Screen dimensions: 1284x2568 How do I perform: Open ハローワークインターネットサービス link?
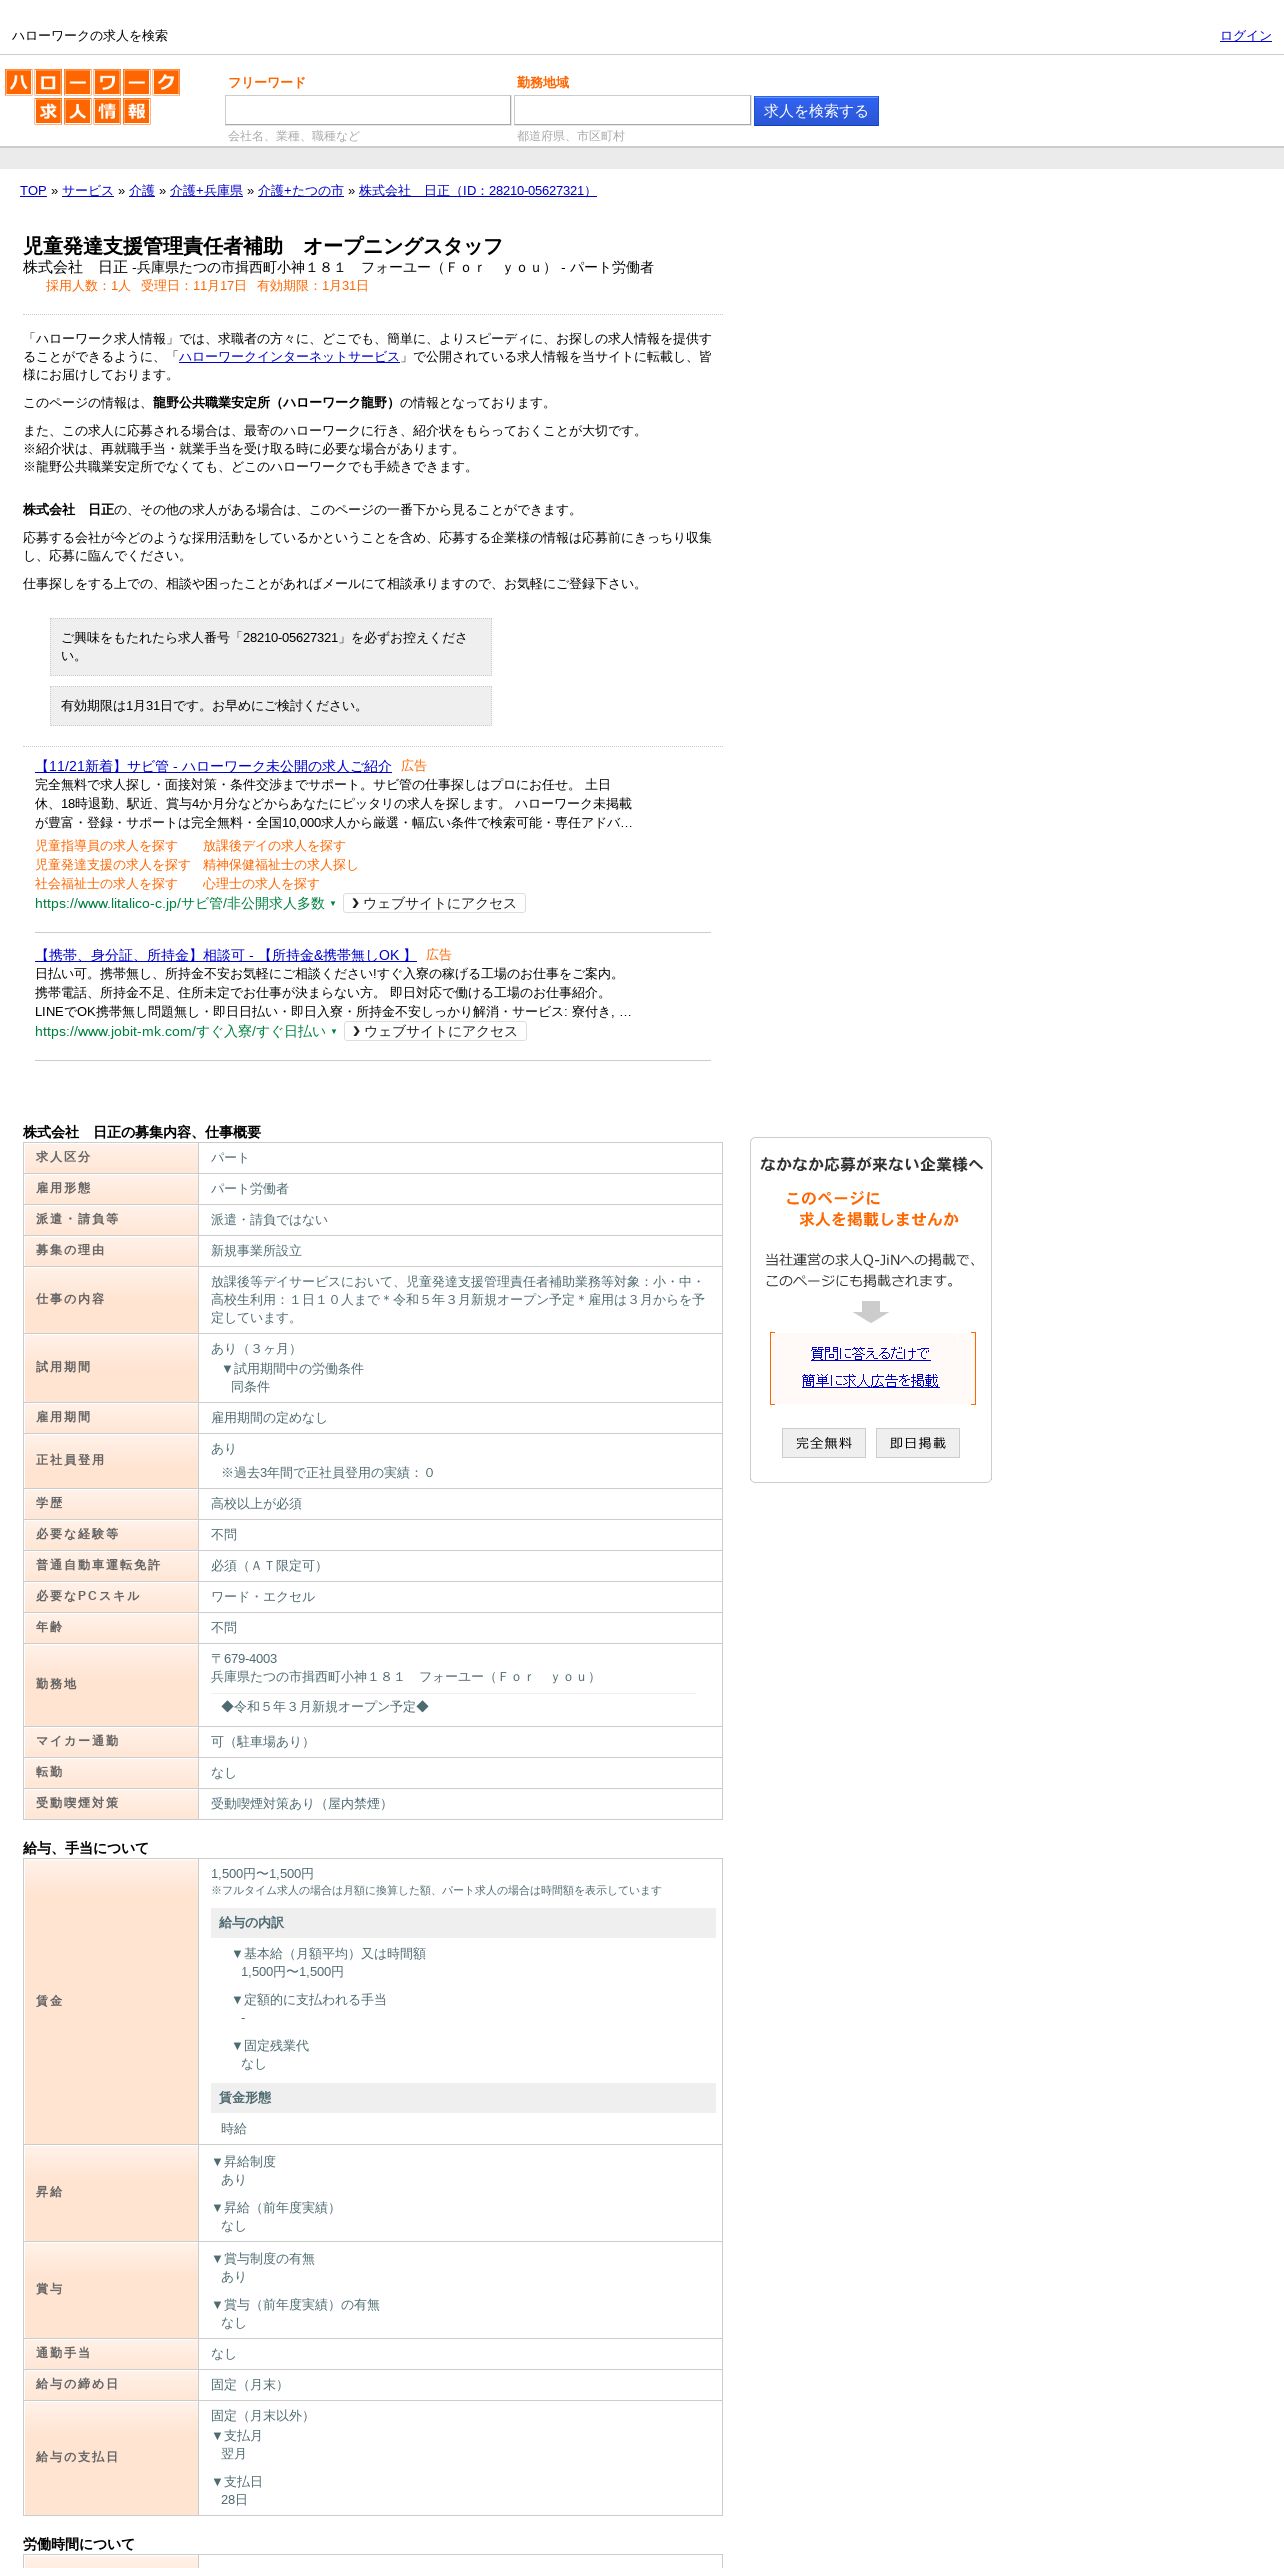(x=289, y=357)
